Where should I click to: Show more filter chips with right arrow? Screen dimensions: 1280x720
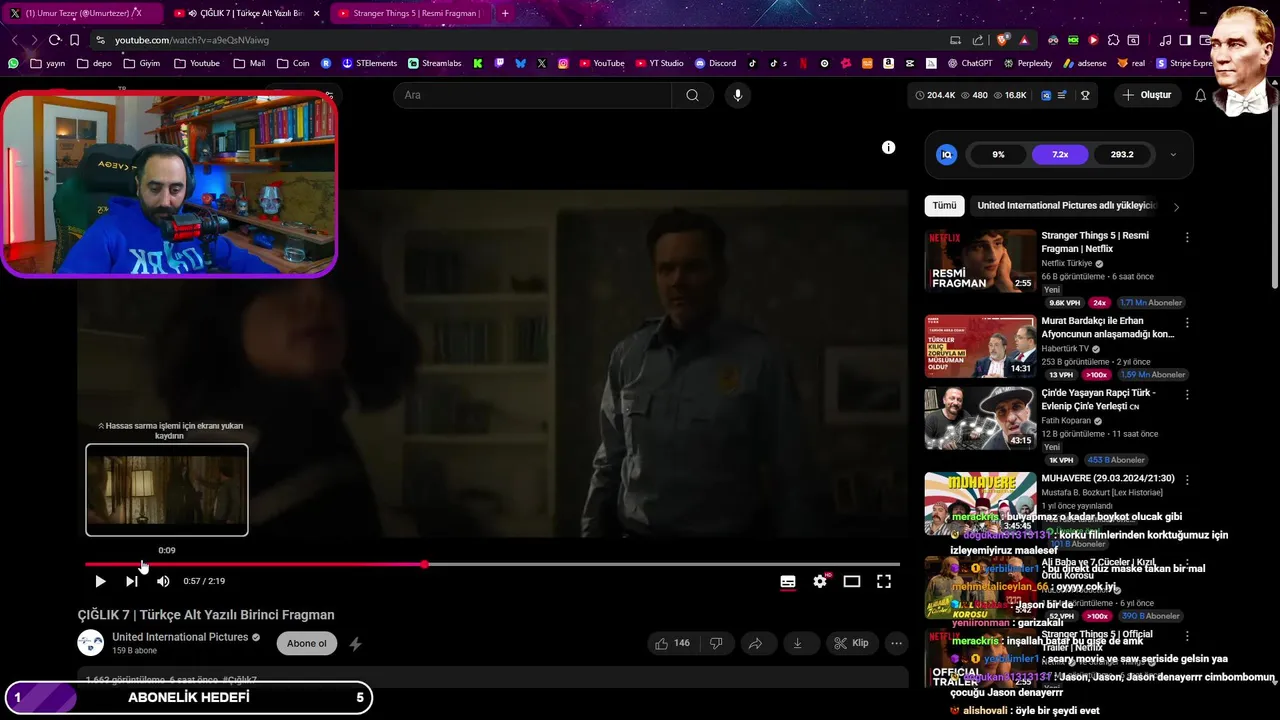1176,207
